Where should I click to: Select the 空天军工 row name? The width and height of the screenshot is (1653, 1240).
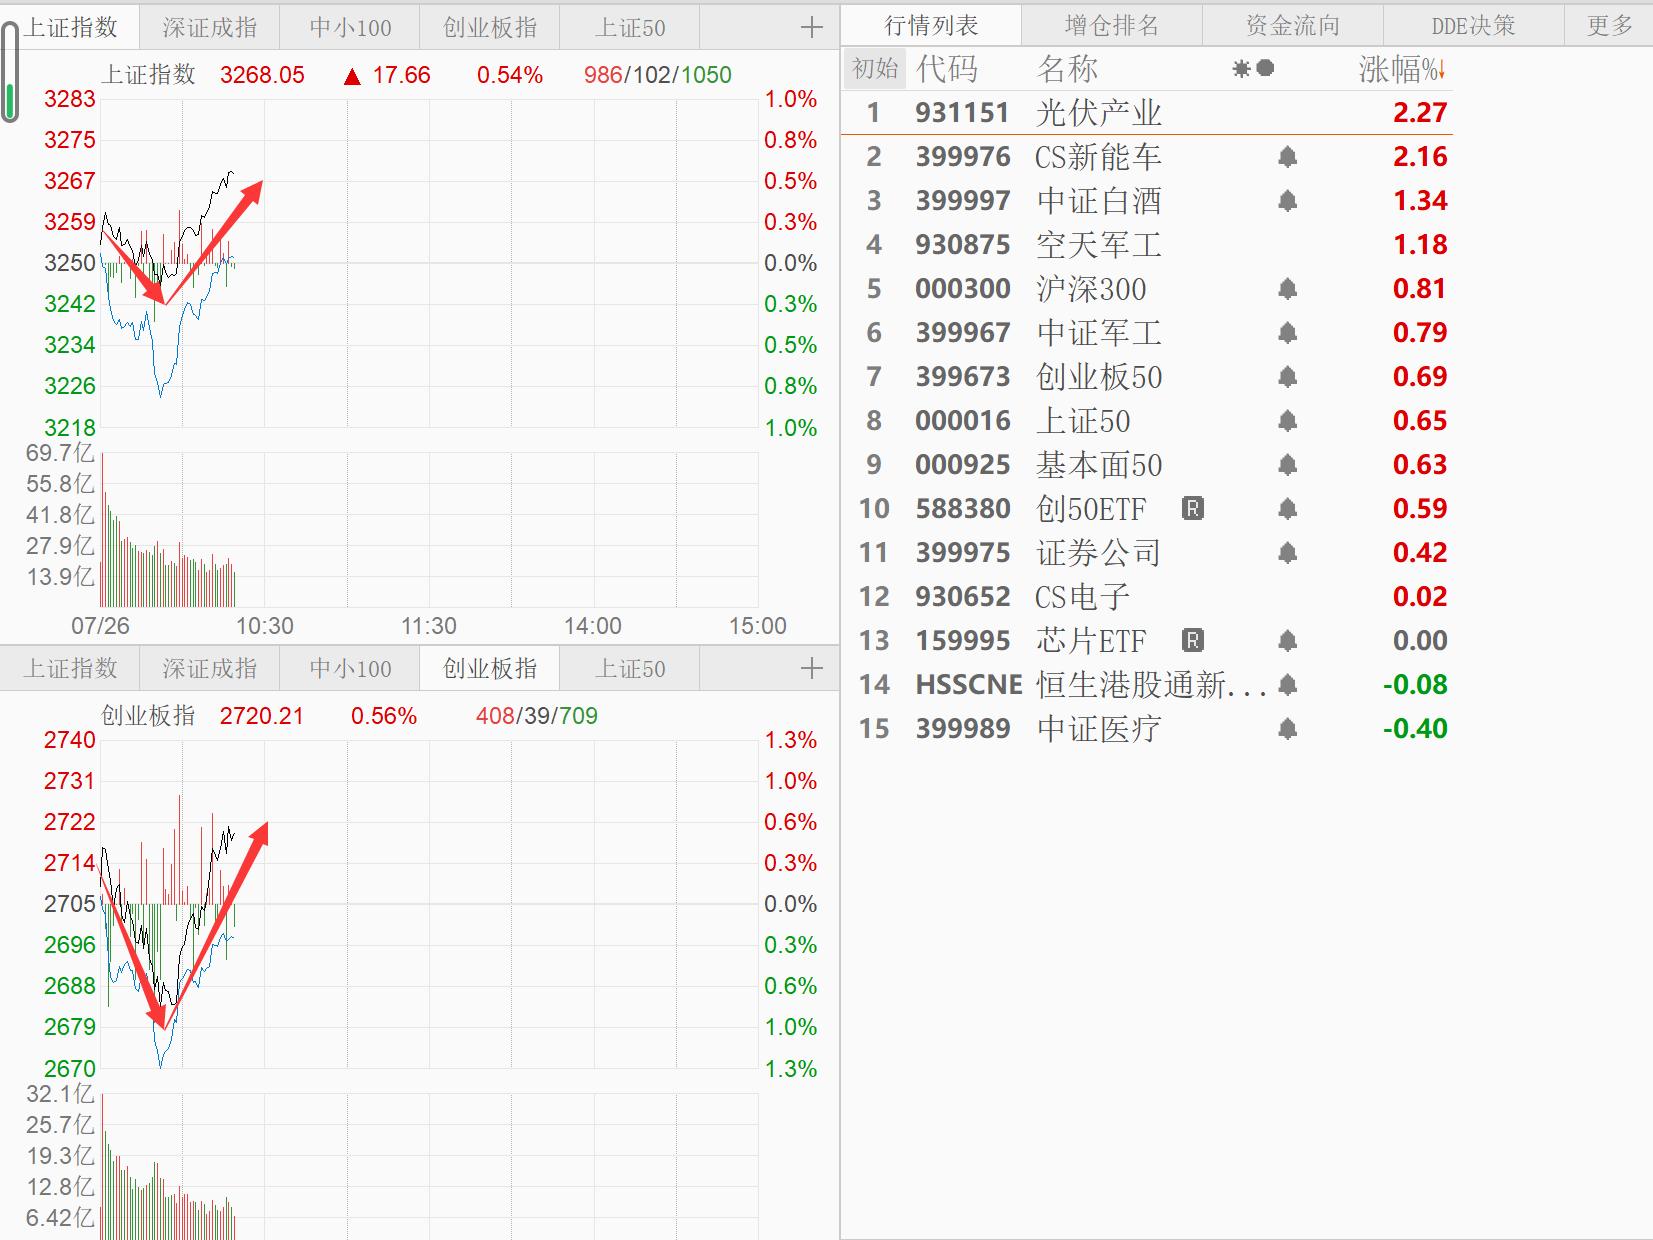tap(1098, 245)
